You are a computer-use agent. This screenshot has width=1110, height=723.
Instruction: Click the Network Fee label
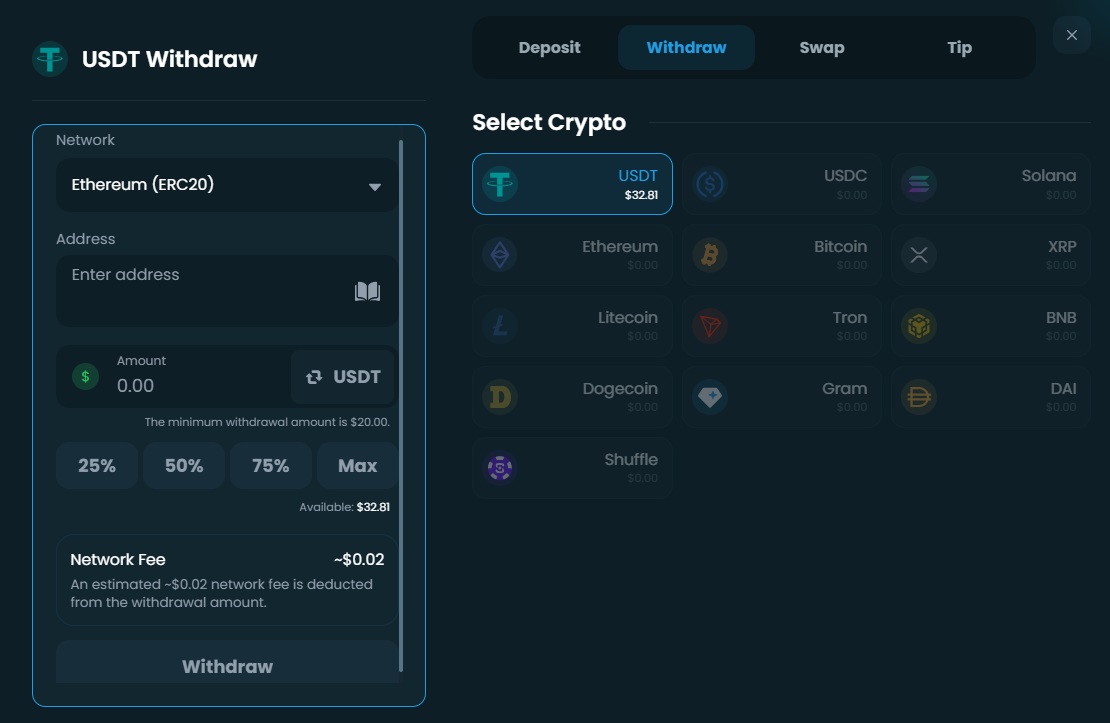click(118, 559)
